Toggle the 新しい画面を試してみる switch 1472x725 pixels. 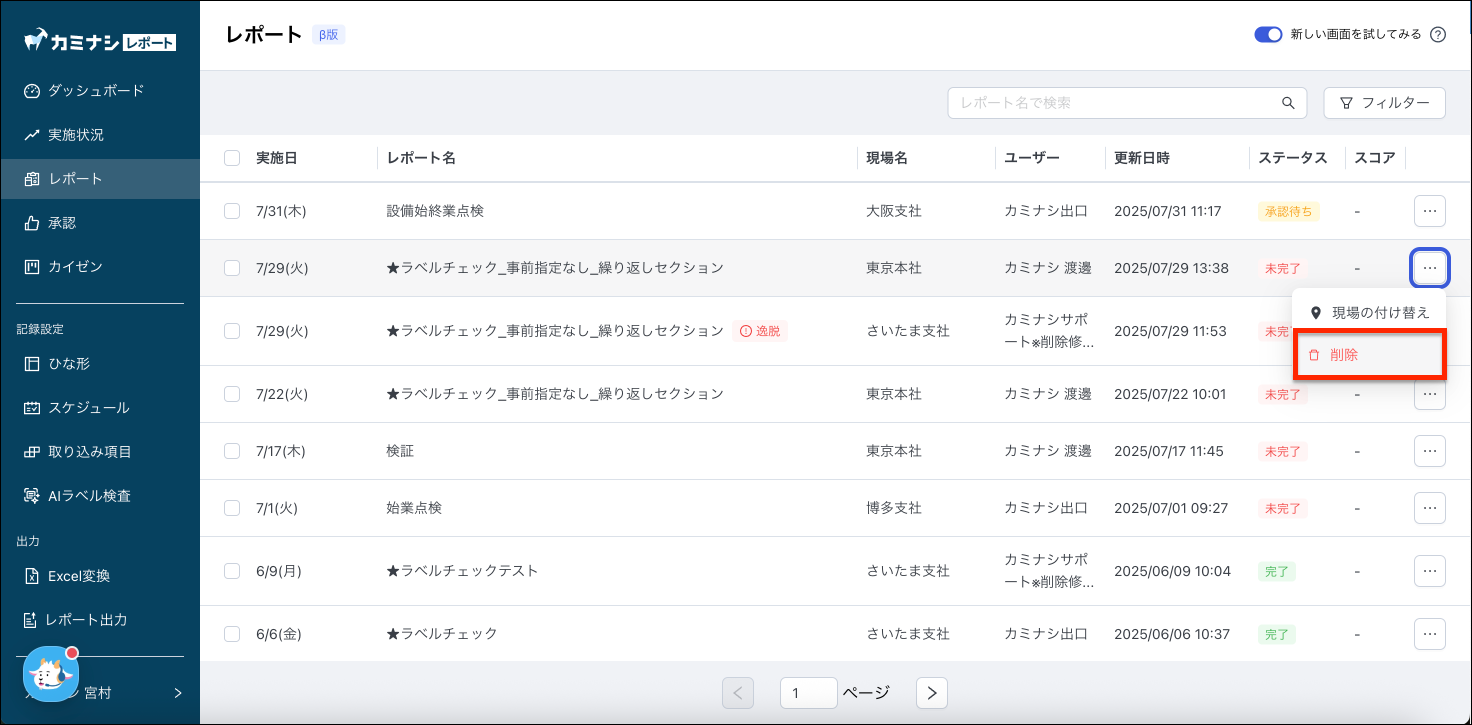click(1268, 35)
